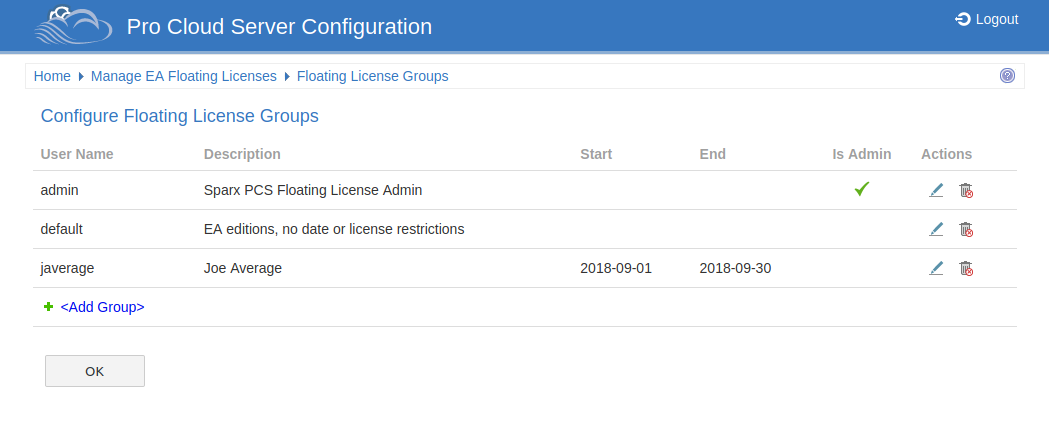Open Manage EA Floating Licenses breadcrumb

pyautogui.click(x=184, y=76)
